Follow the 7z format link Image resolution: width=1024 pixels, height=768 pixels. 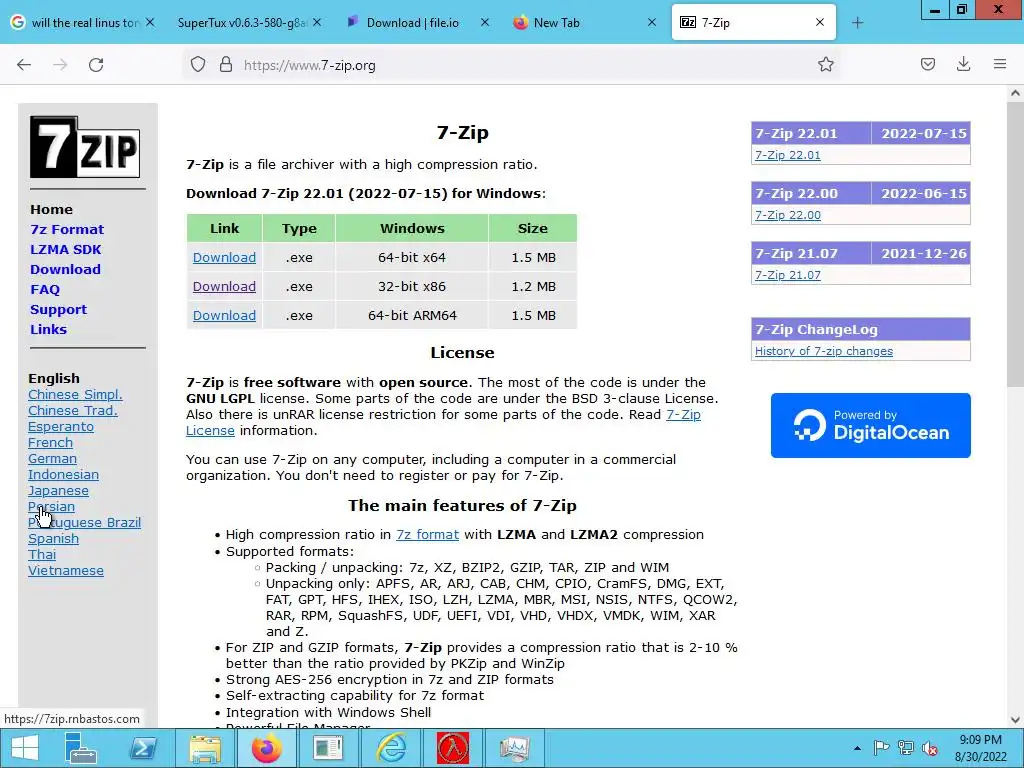(427, 534)
